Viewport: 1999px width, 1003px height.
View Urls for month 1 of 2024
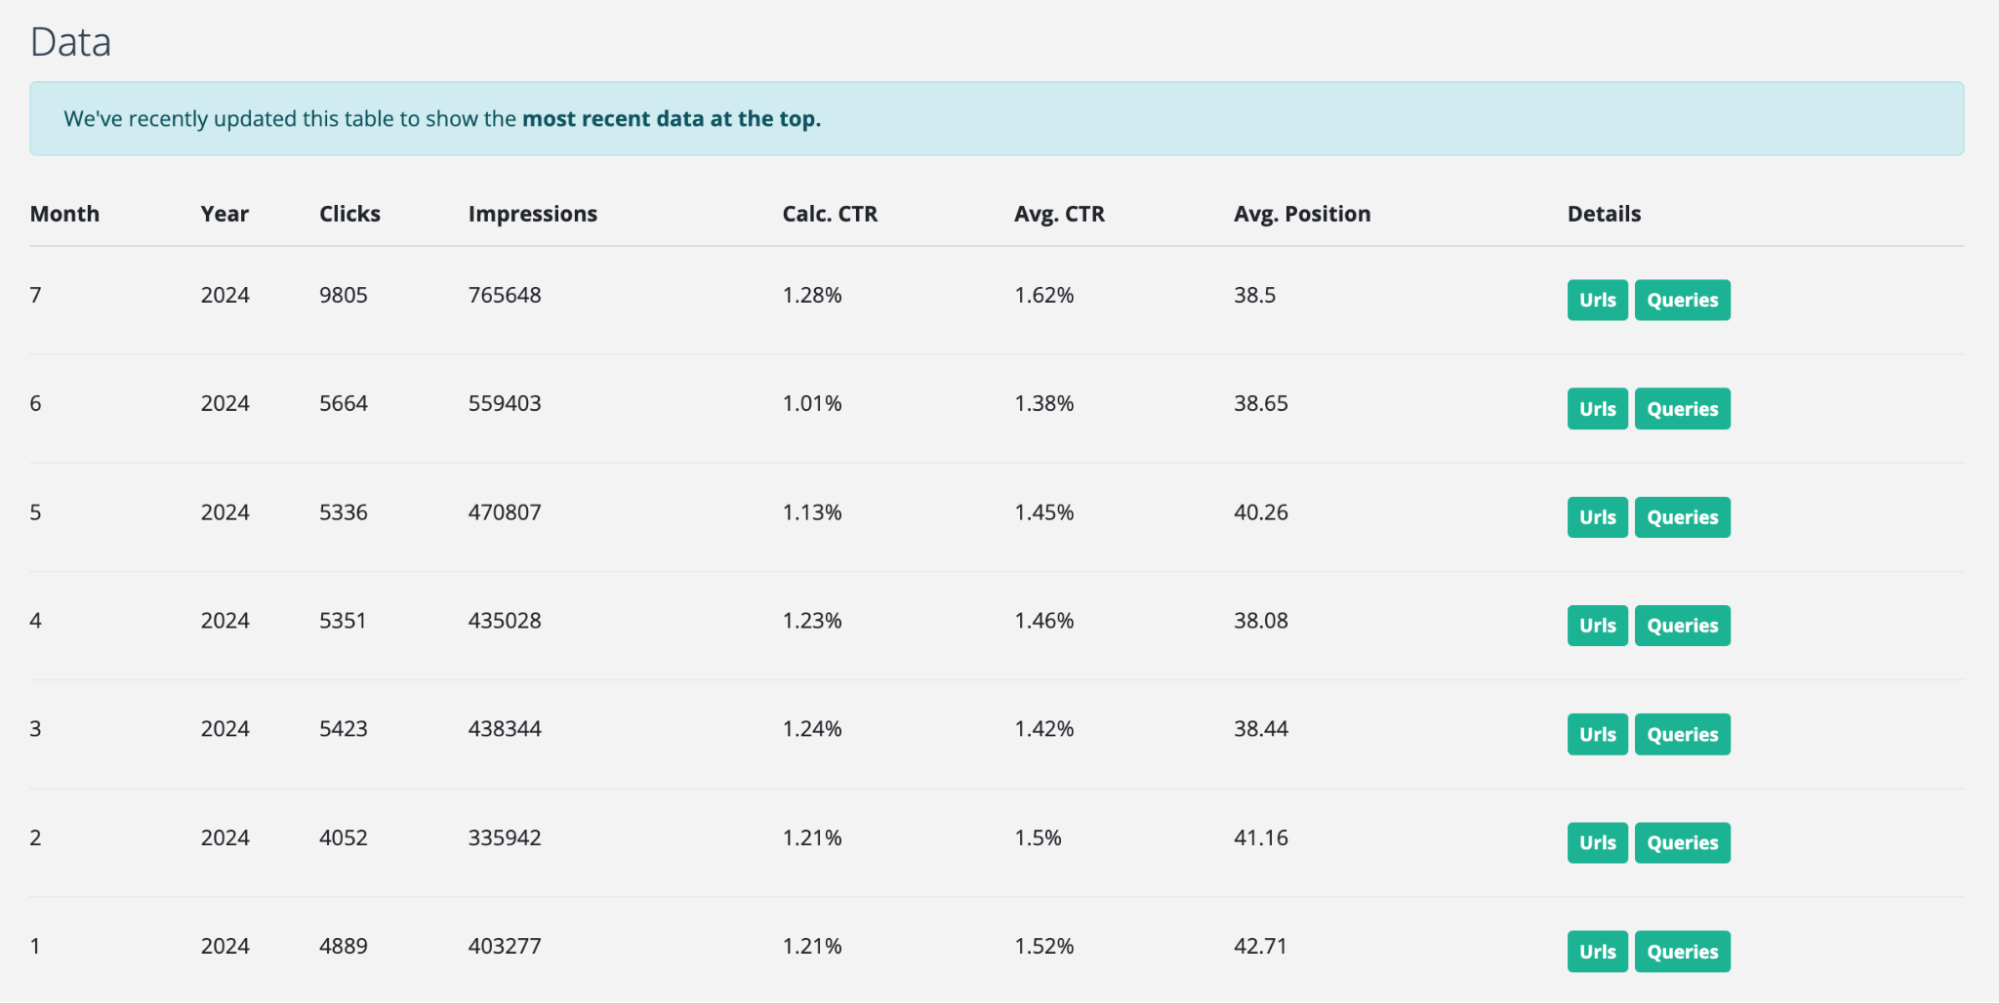pos(1597,952)
